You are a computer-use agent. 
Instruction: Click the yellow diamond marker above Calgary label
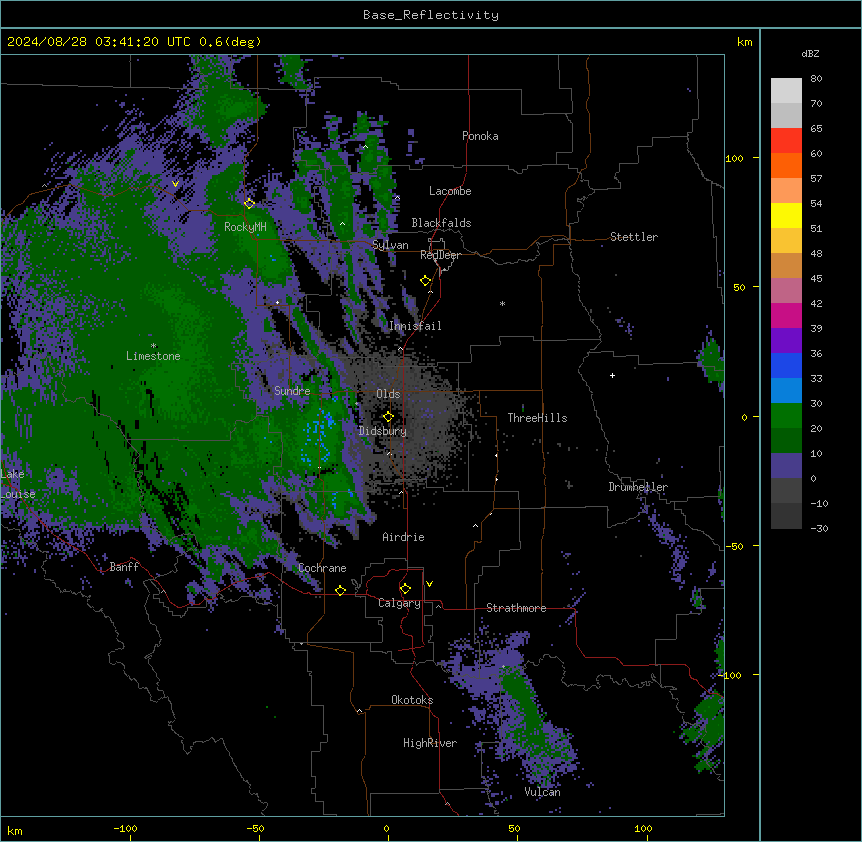point(406,589)
